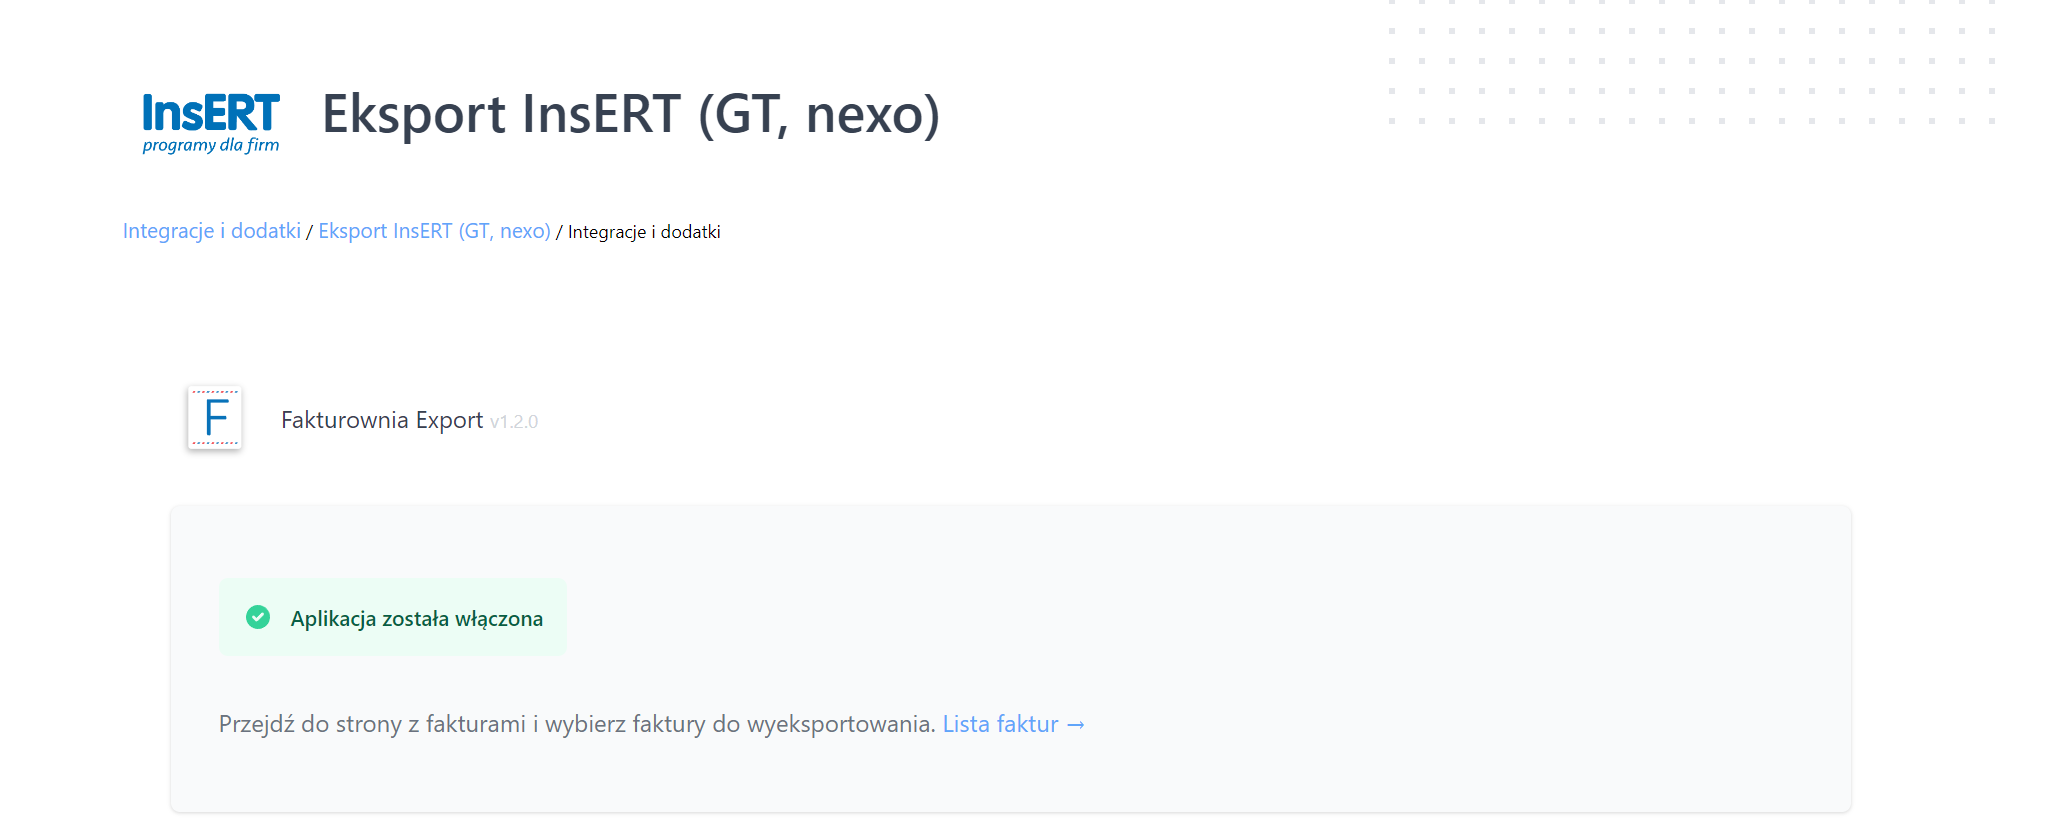2055x838 pixels.
Task: Click the word "nexo" in the page heading
Action: (865, 114)
